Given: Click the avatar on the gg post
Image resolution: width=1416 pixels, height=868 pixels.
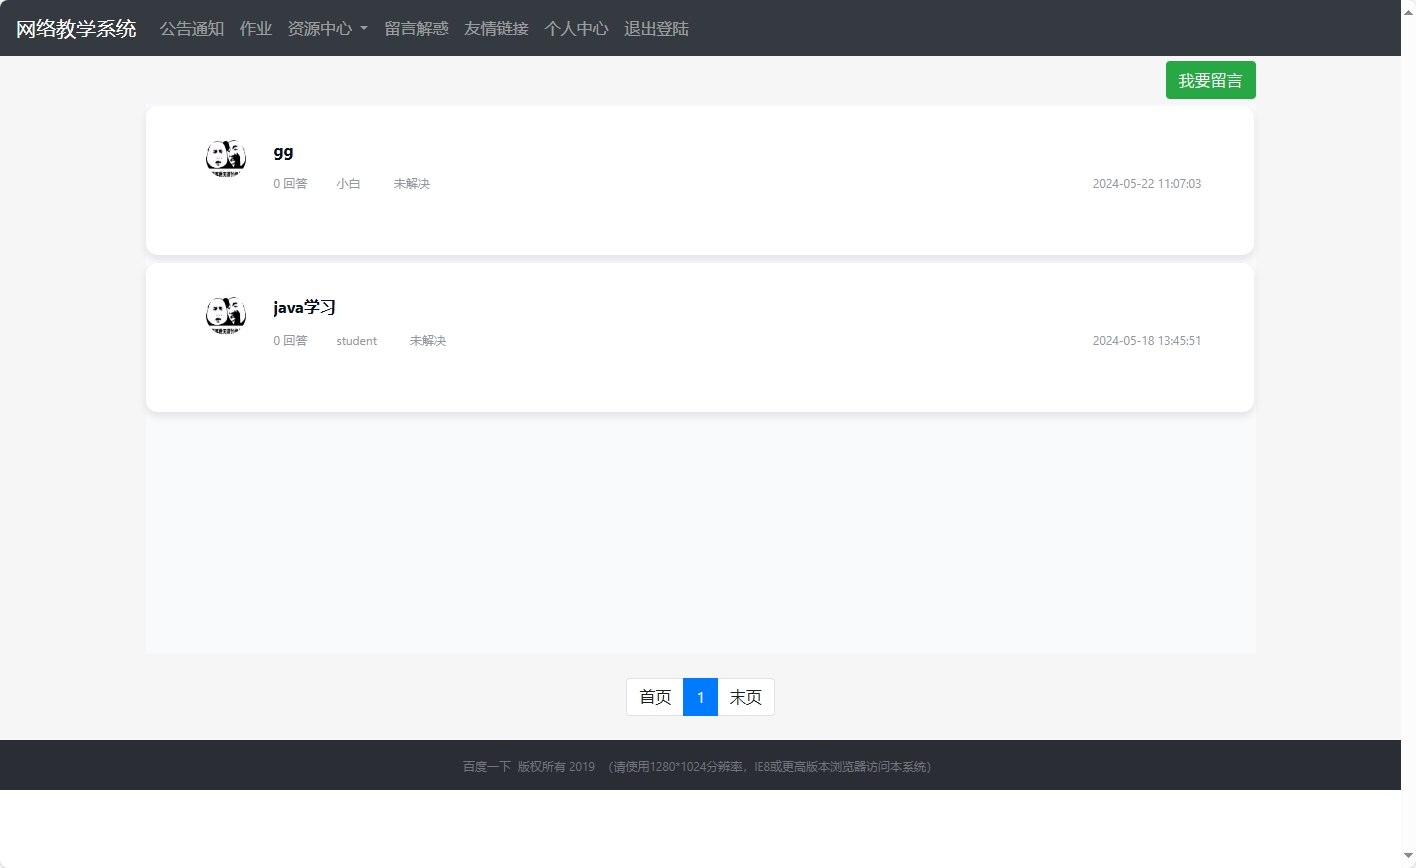Looking at the screenshot, I should pyautogui.click(x=226, y=158).
